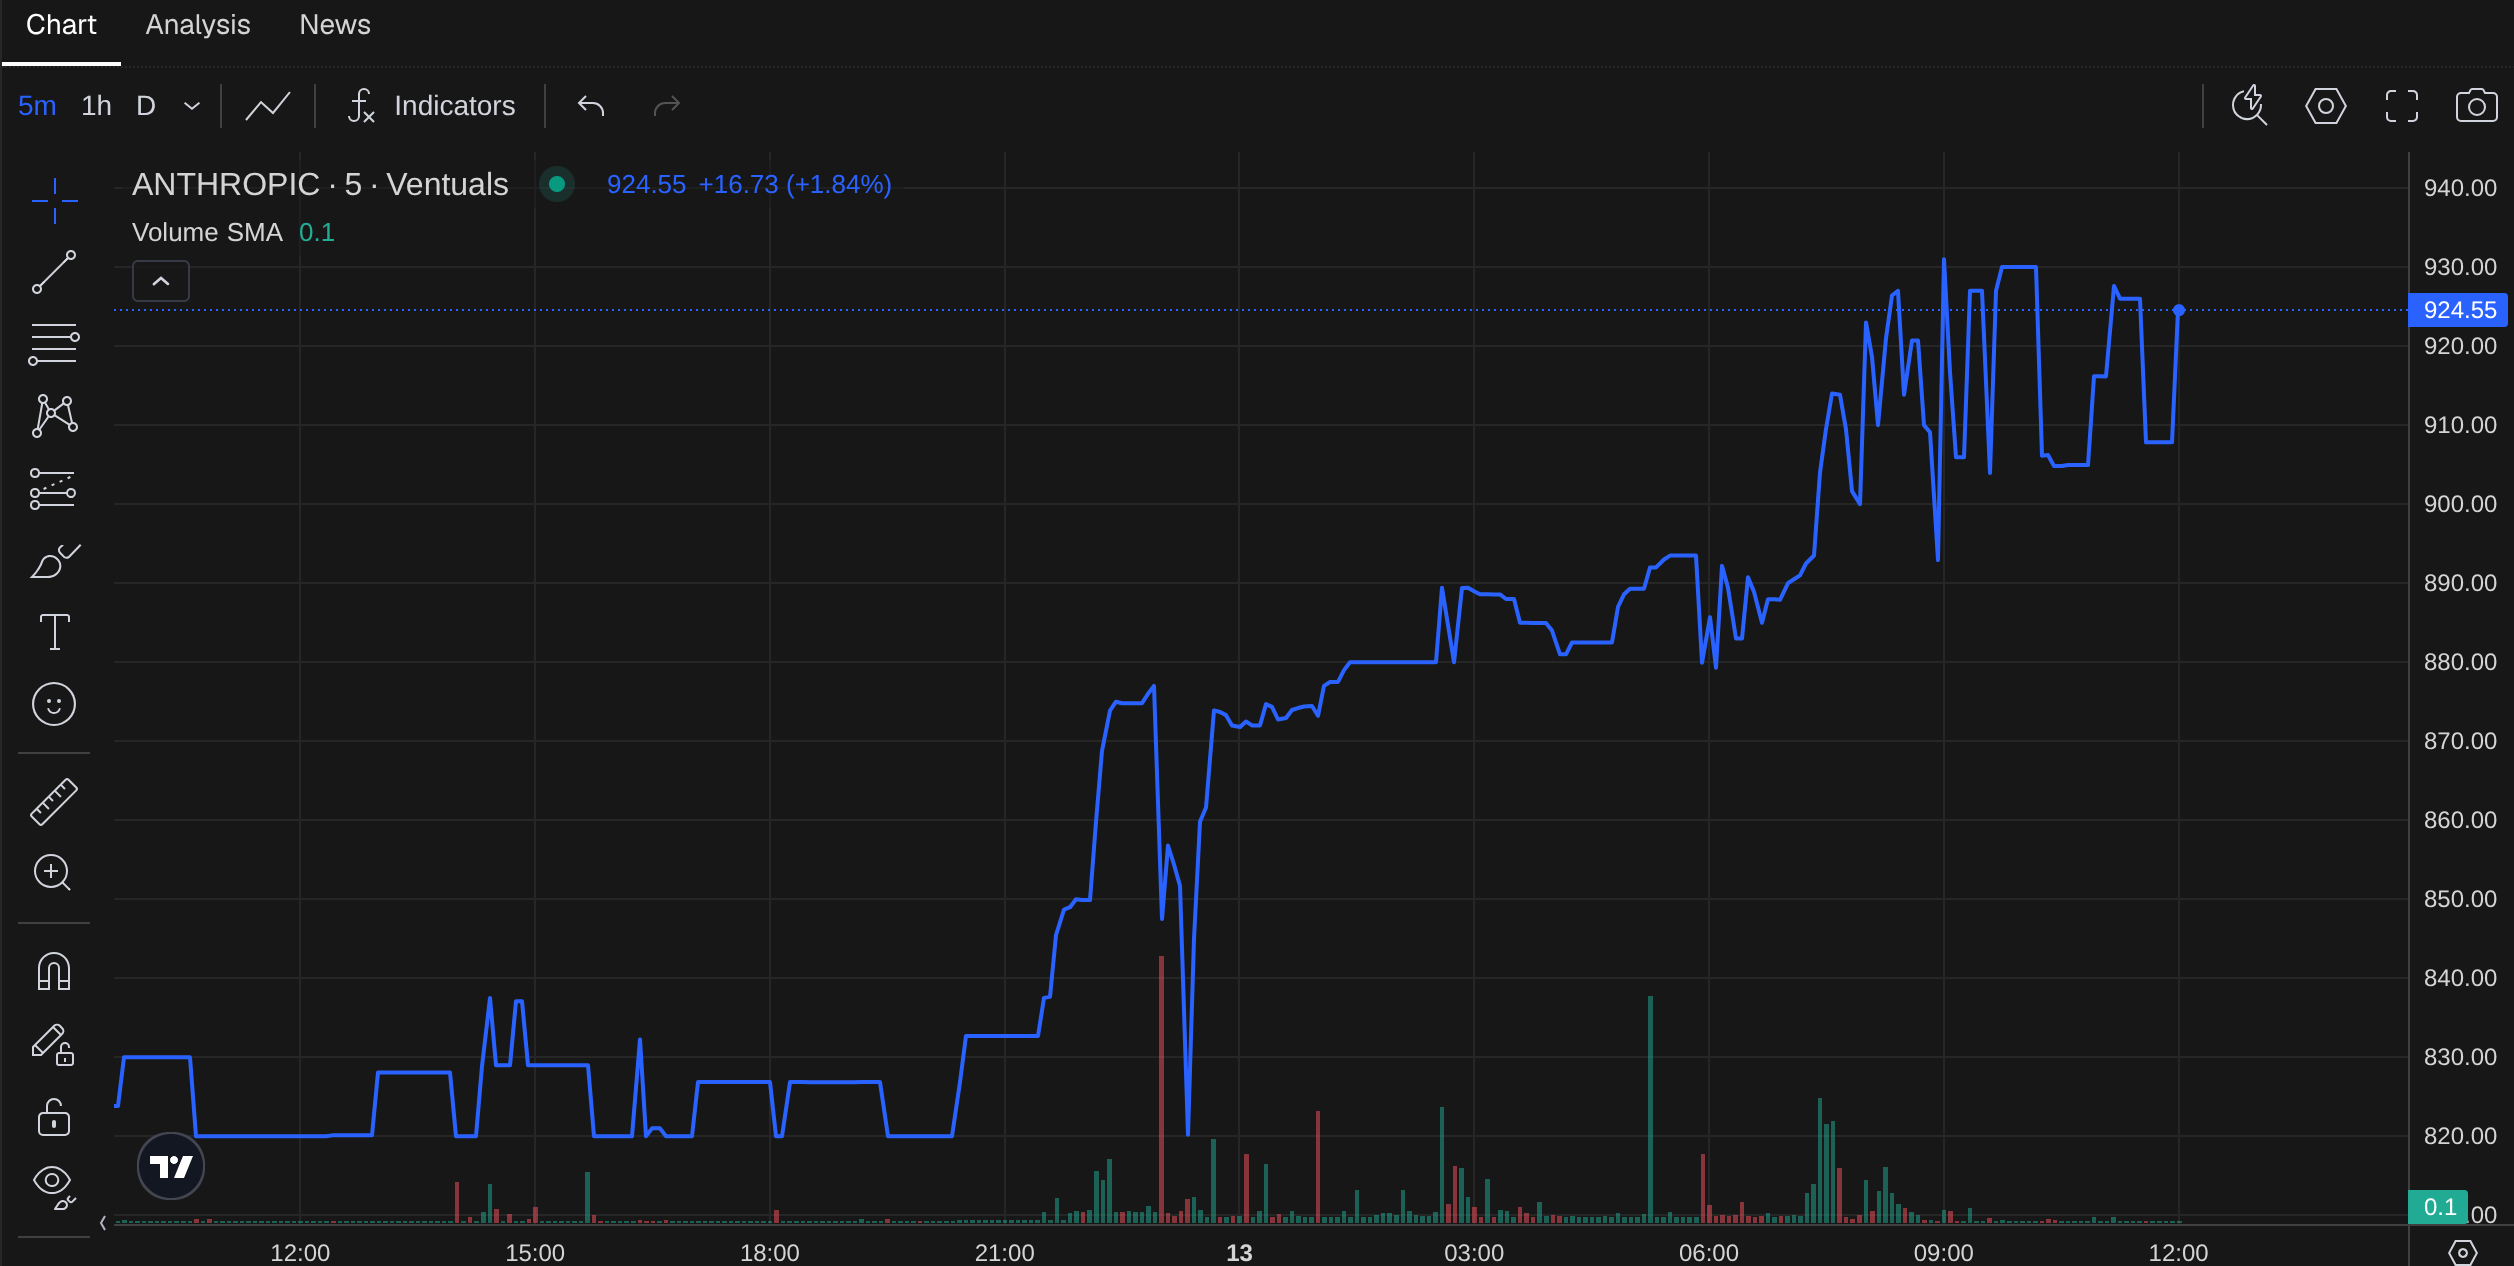
Task: Take a chart snapshot with camera icon
Action: 2476,106
